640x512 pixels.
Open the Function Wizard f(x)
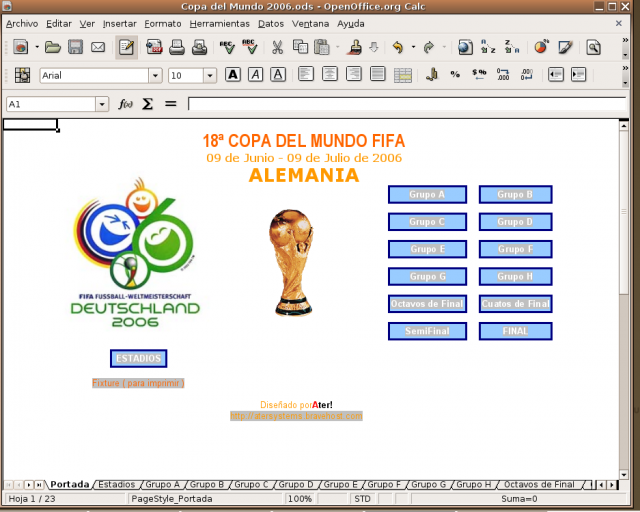[x=125, y=104]
